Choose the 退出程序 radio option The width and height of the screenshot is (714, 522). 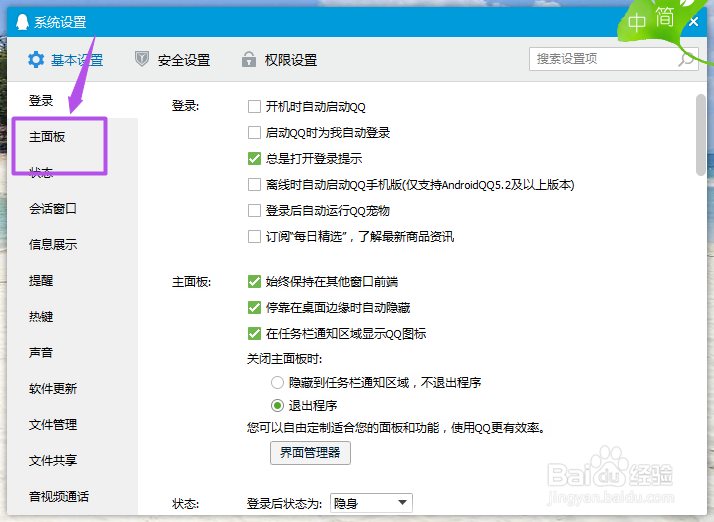(277, 405)
